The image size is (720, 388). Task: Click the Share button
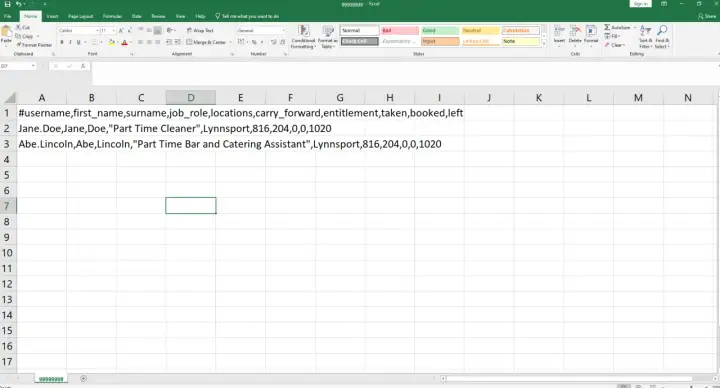(707, 16)
